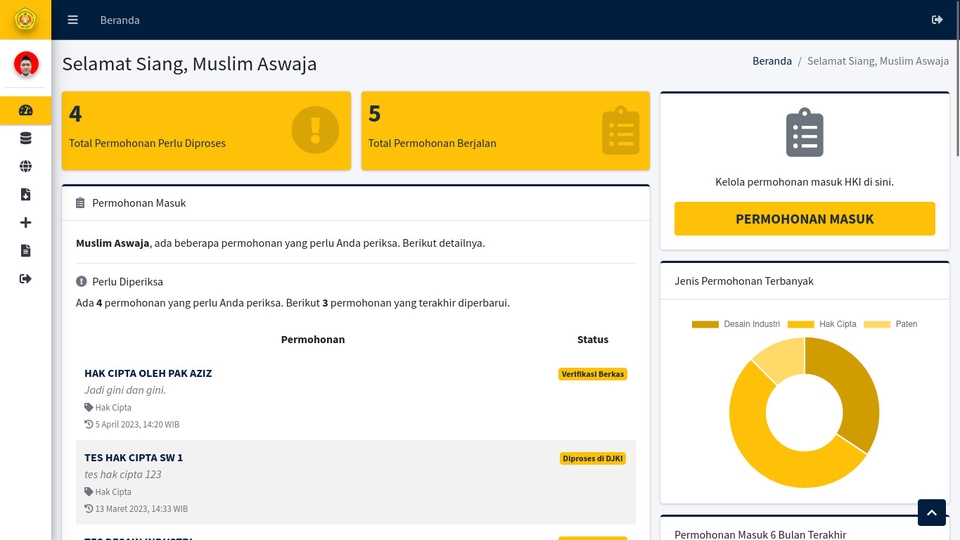Open TES HAK CIPTA SW 1 application
Screen dimensions: 960x540
click(133, 458)
